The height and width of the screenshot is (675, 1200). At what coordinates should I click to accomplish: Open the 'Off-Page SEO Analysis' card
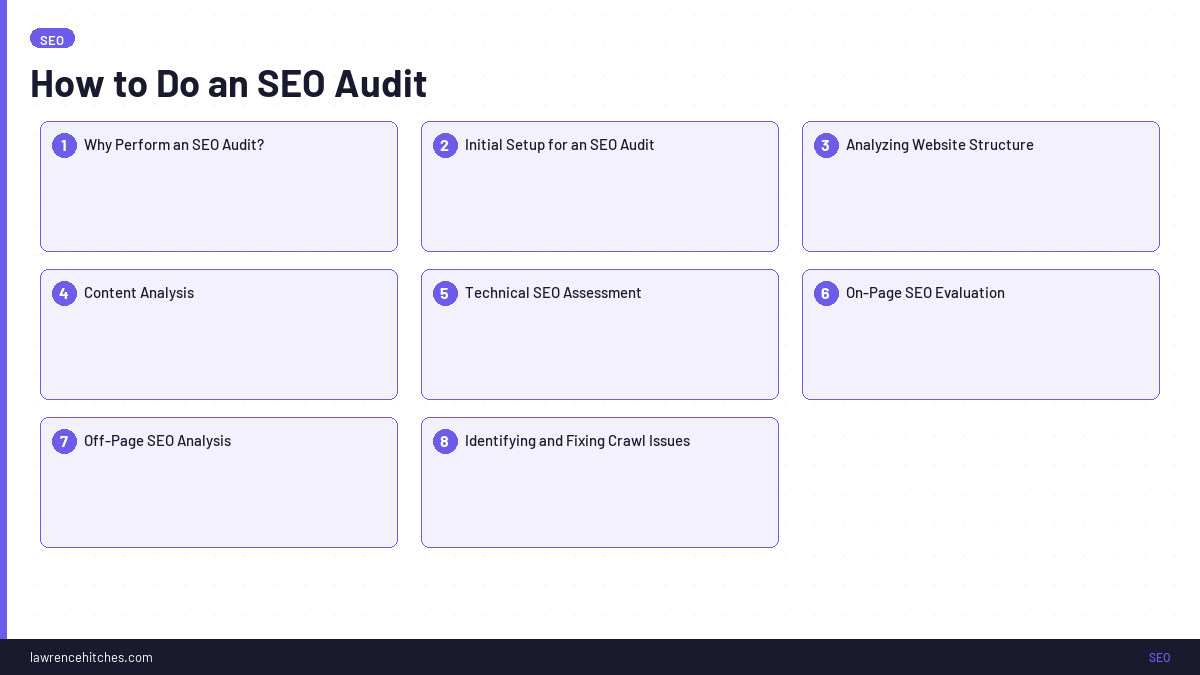(218, 482)
